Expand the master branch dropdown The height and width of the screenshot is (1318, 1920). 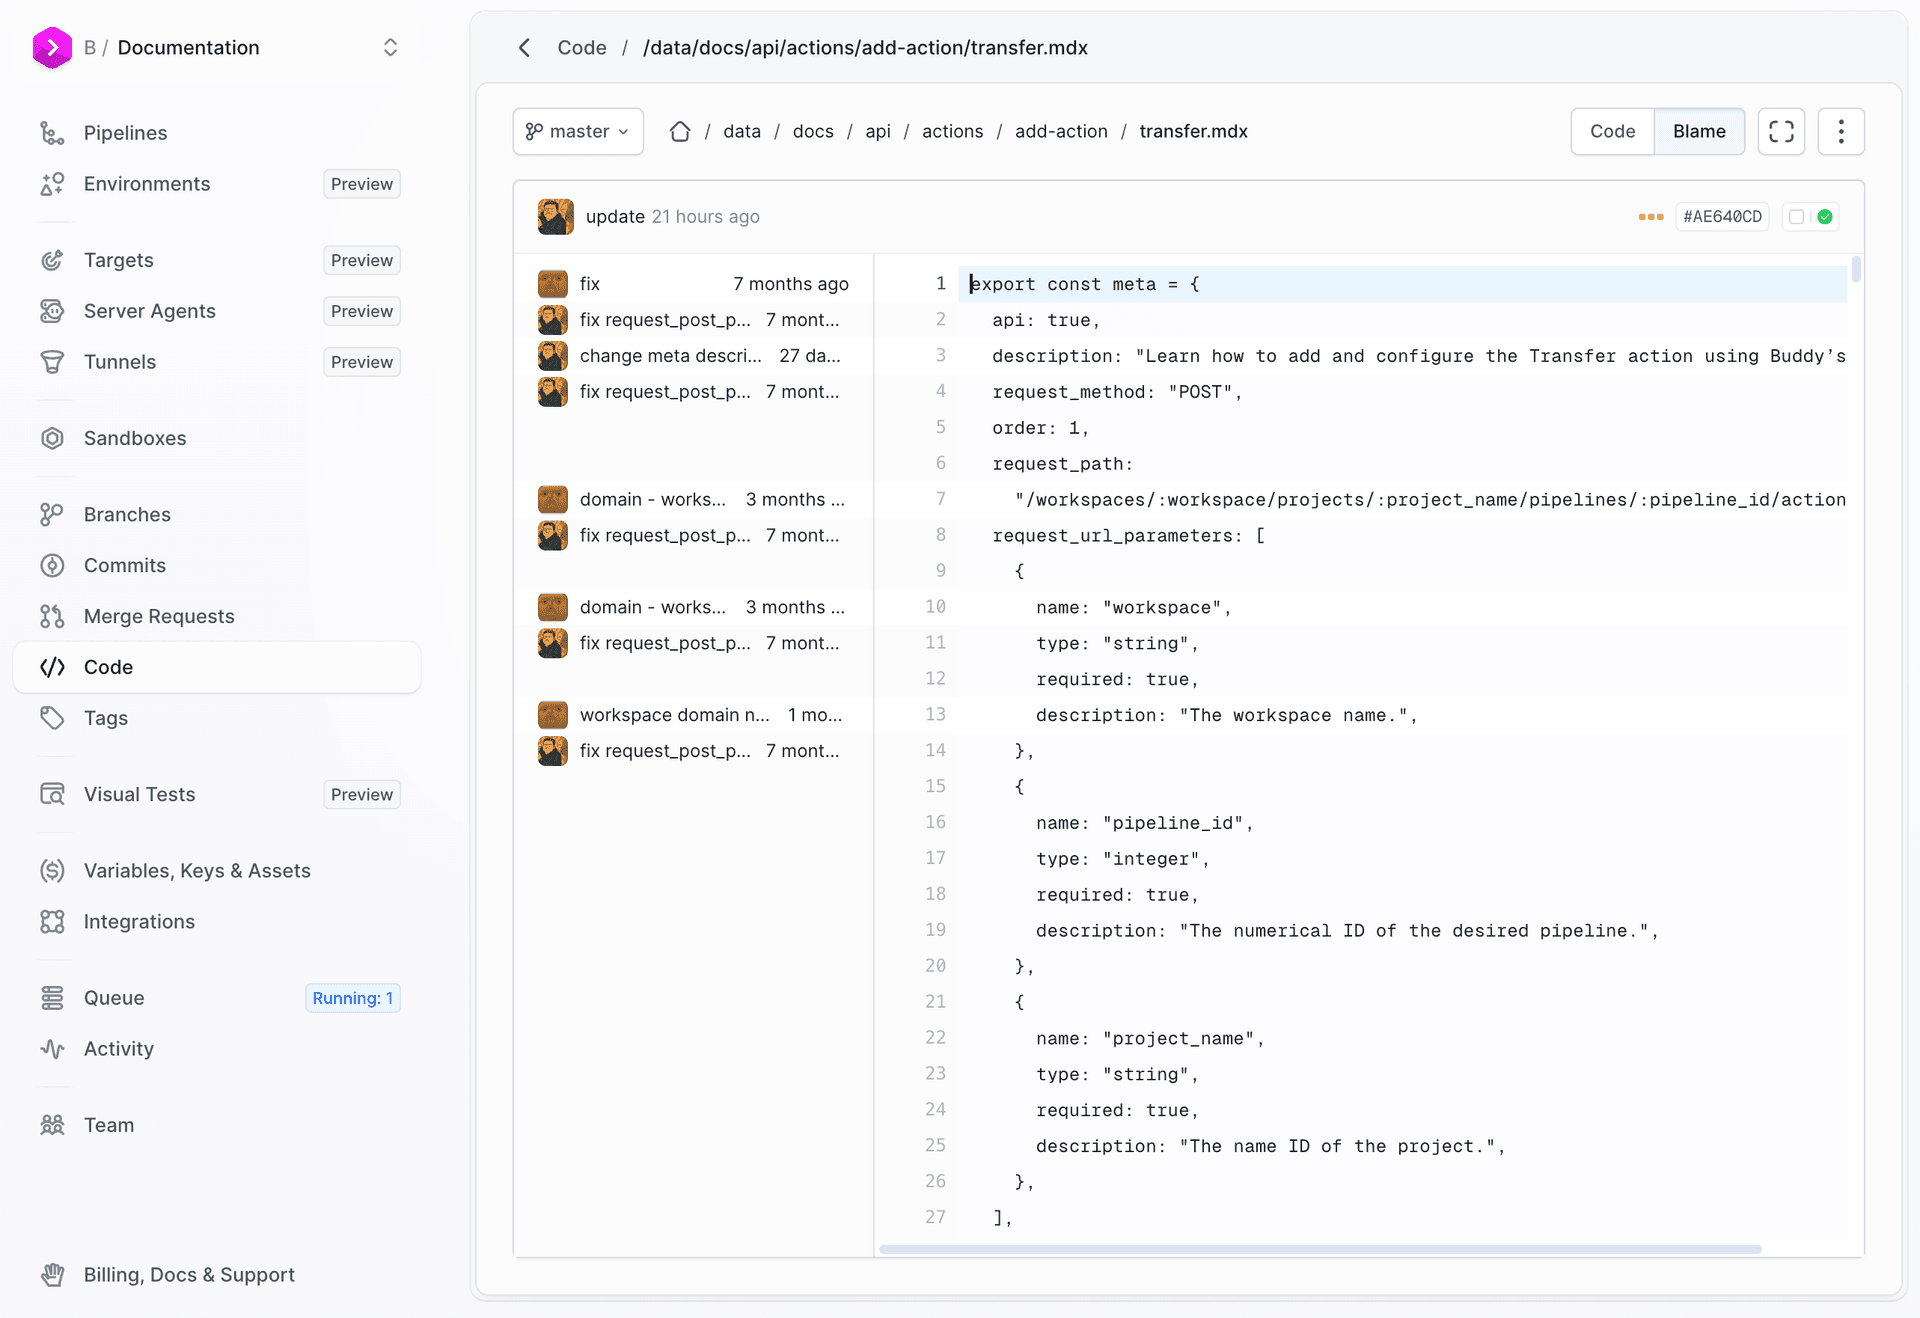click(578, 131)
